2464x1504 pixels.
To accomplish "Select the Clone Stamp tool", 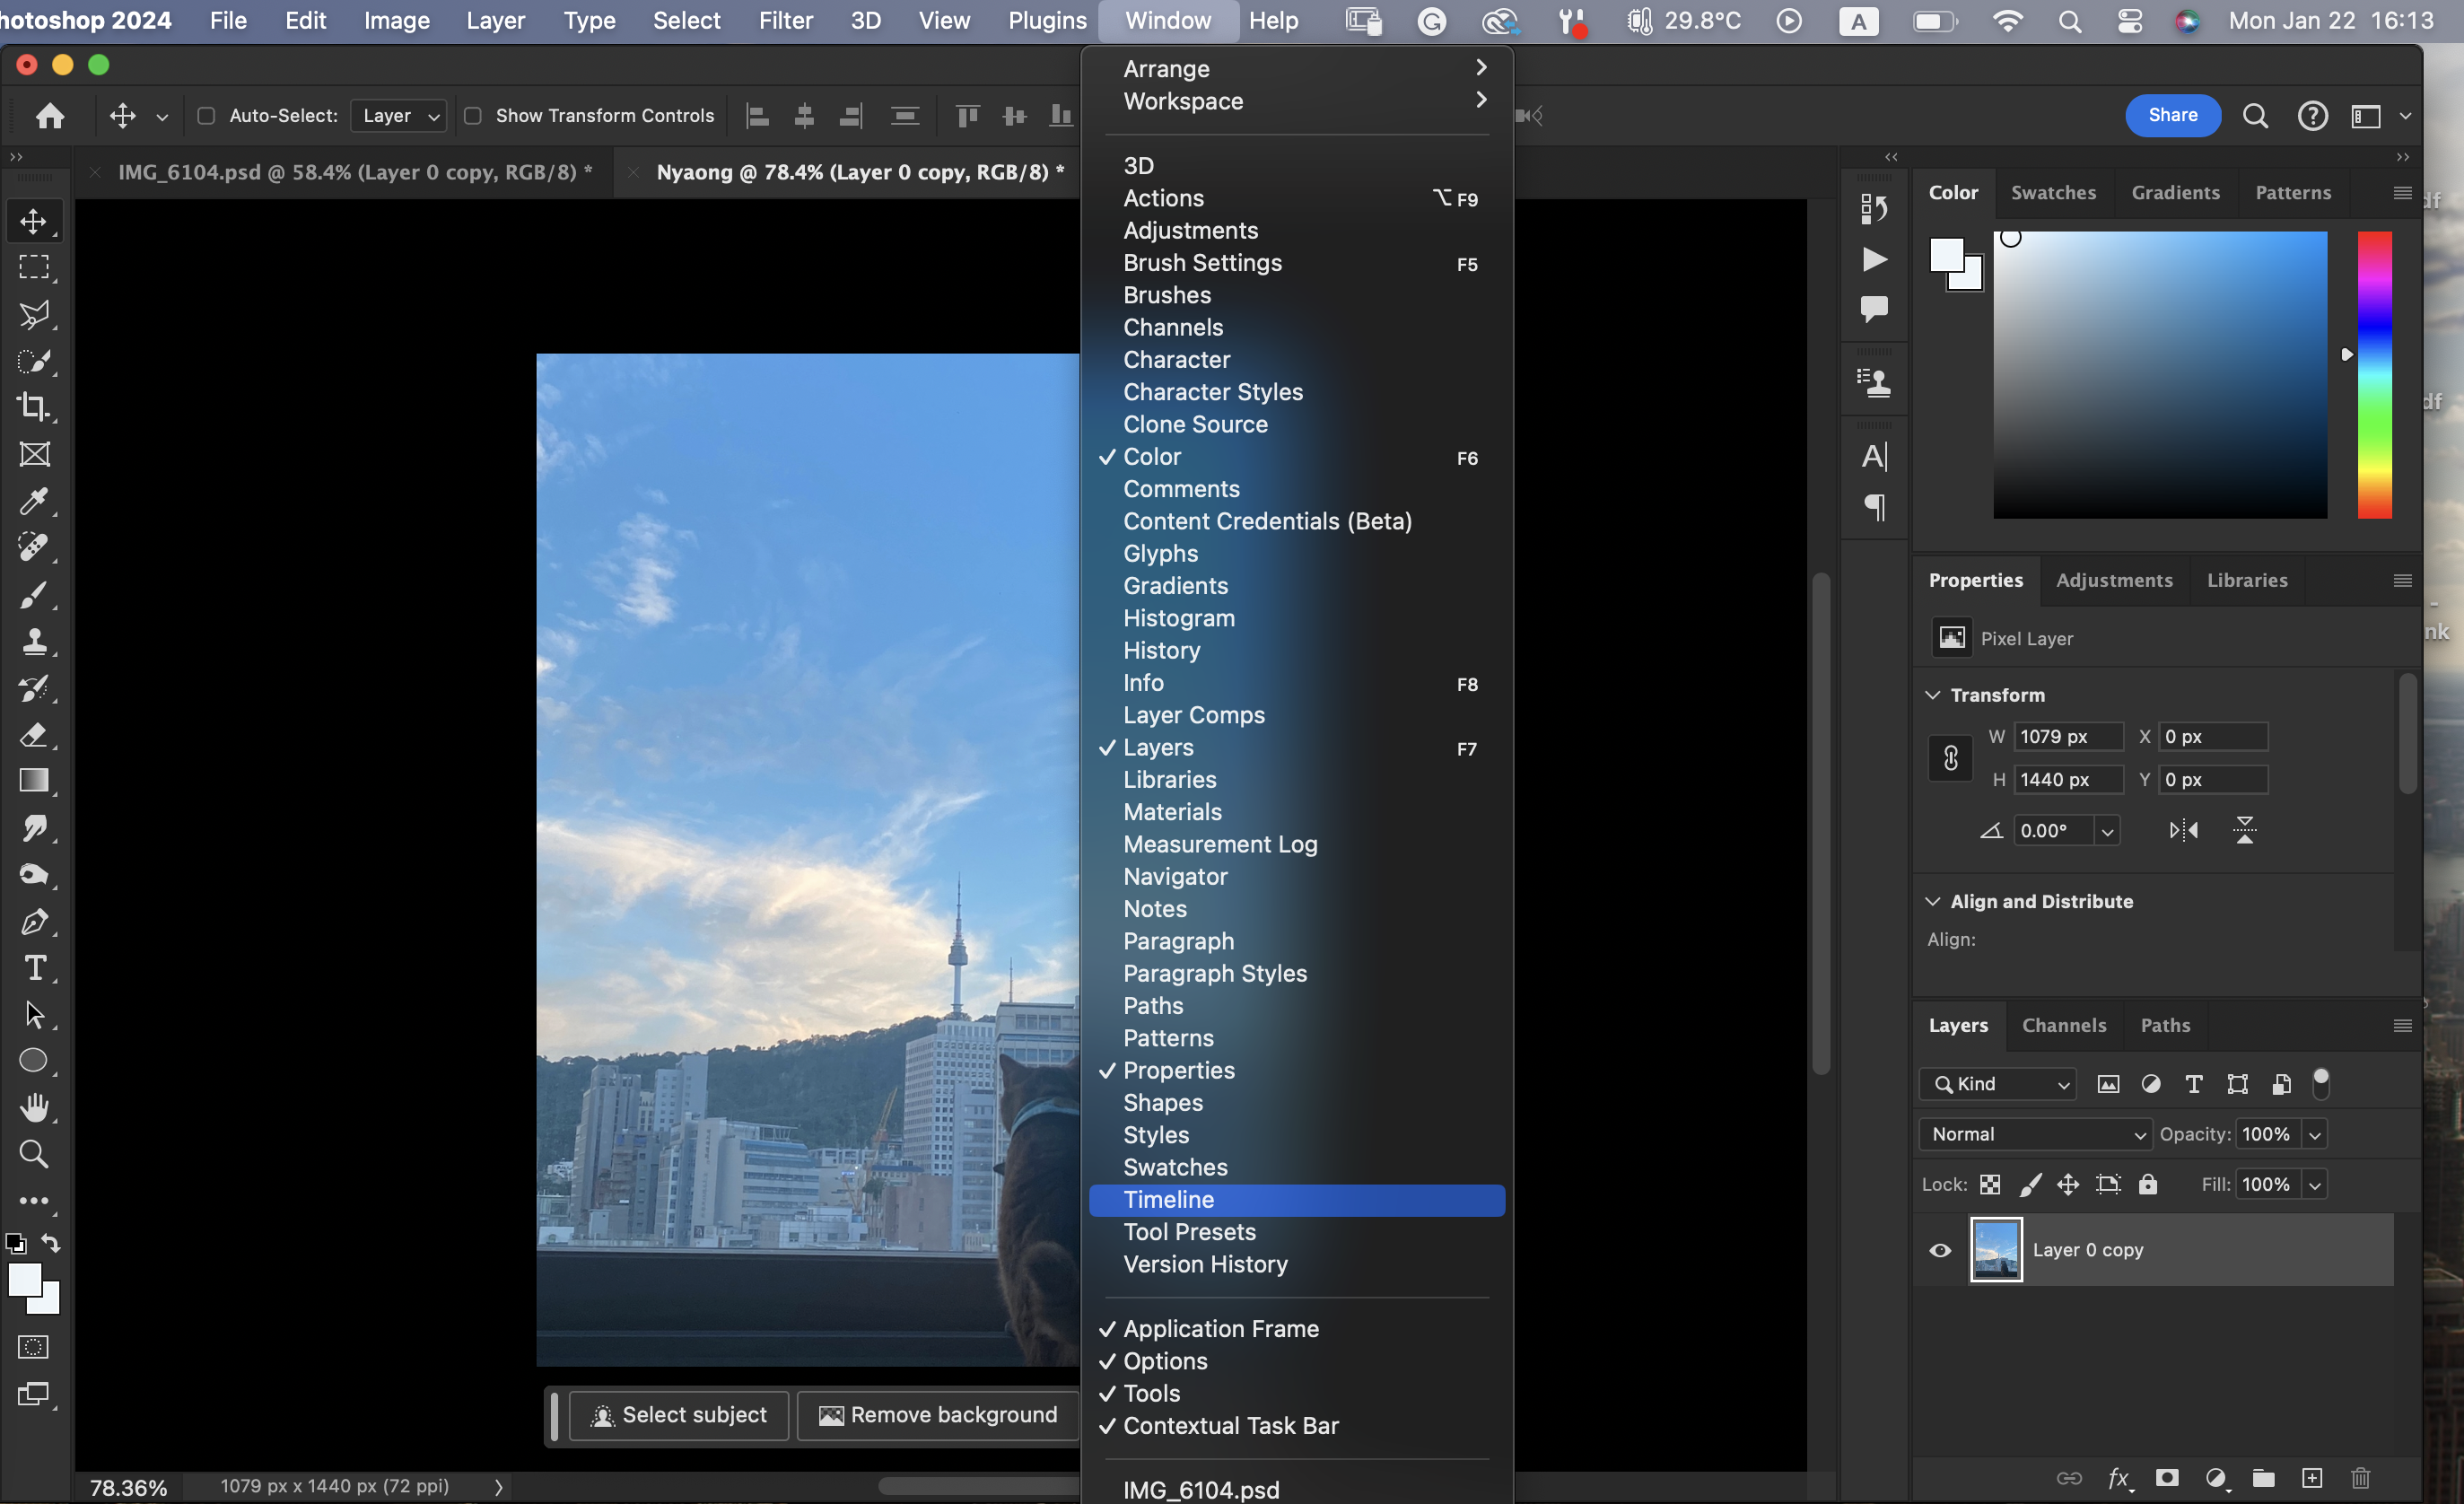I will pos(34,641).
